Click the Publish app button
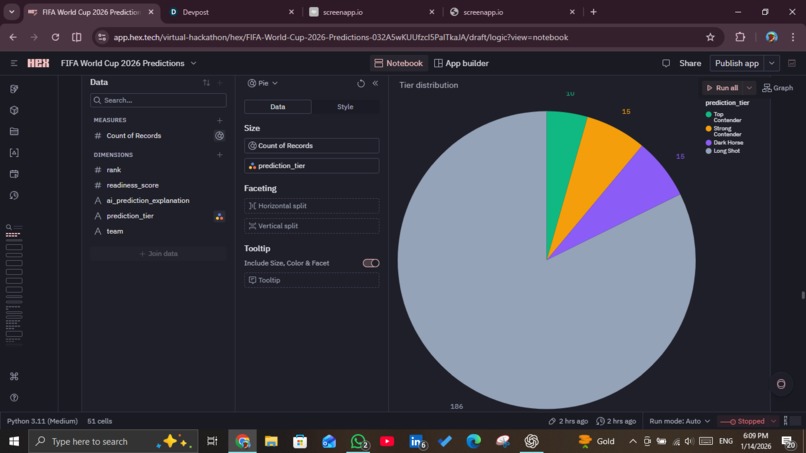This screenshot has height=453, width=806. click(737, 63)
